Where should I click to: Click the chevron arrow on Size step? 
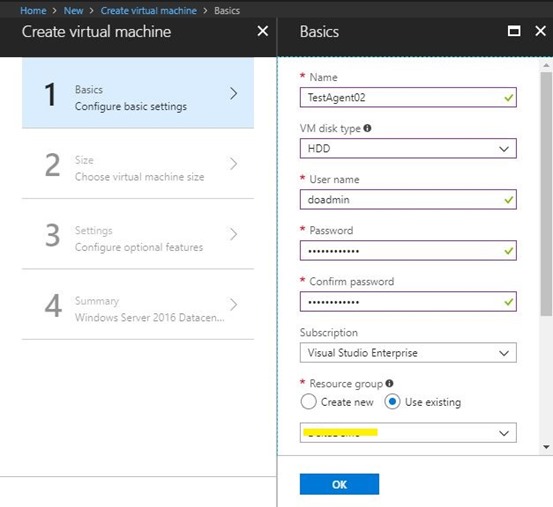coord(233,164)
